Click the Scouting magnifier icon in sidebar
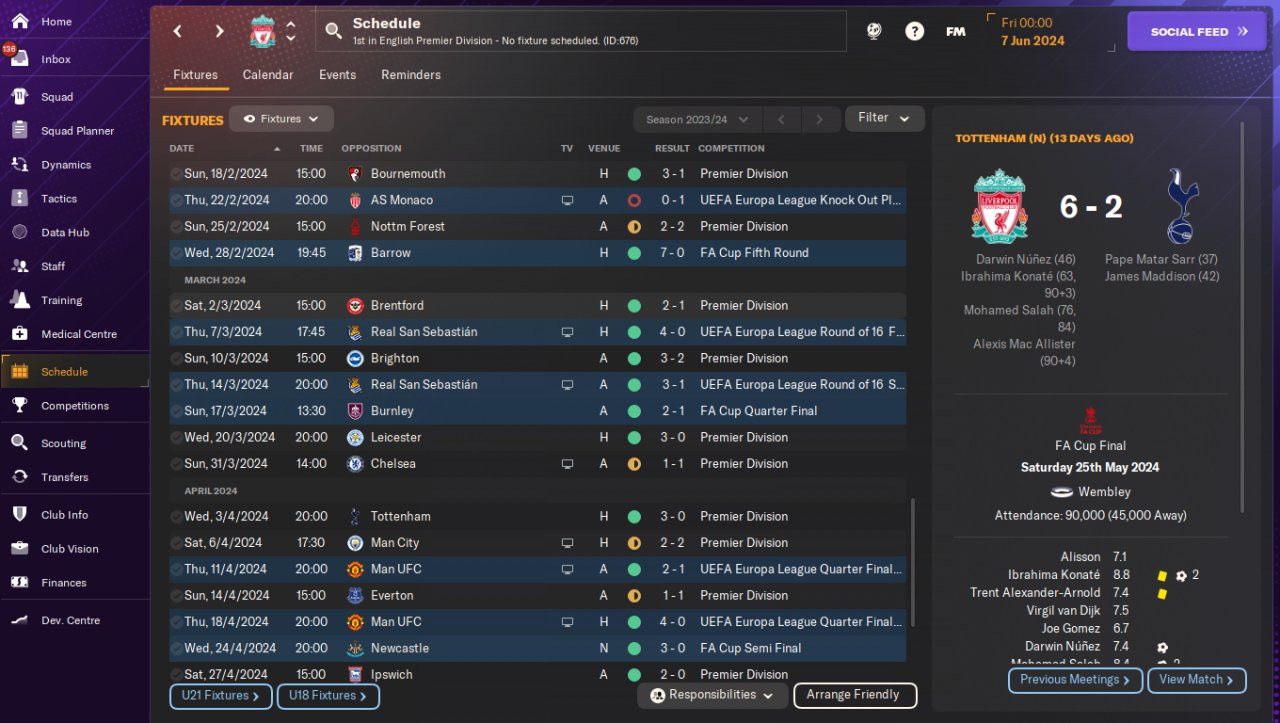The height and width of the screenshot is (723, 1280). click(19, 443)
